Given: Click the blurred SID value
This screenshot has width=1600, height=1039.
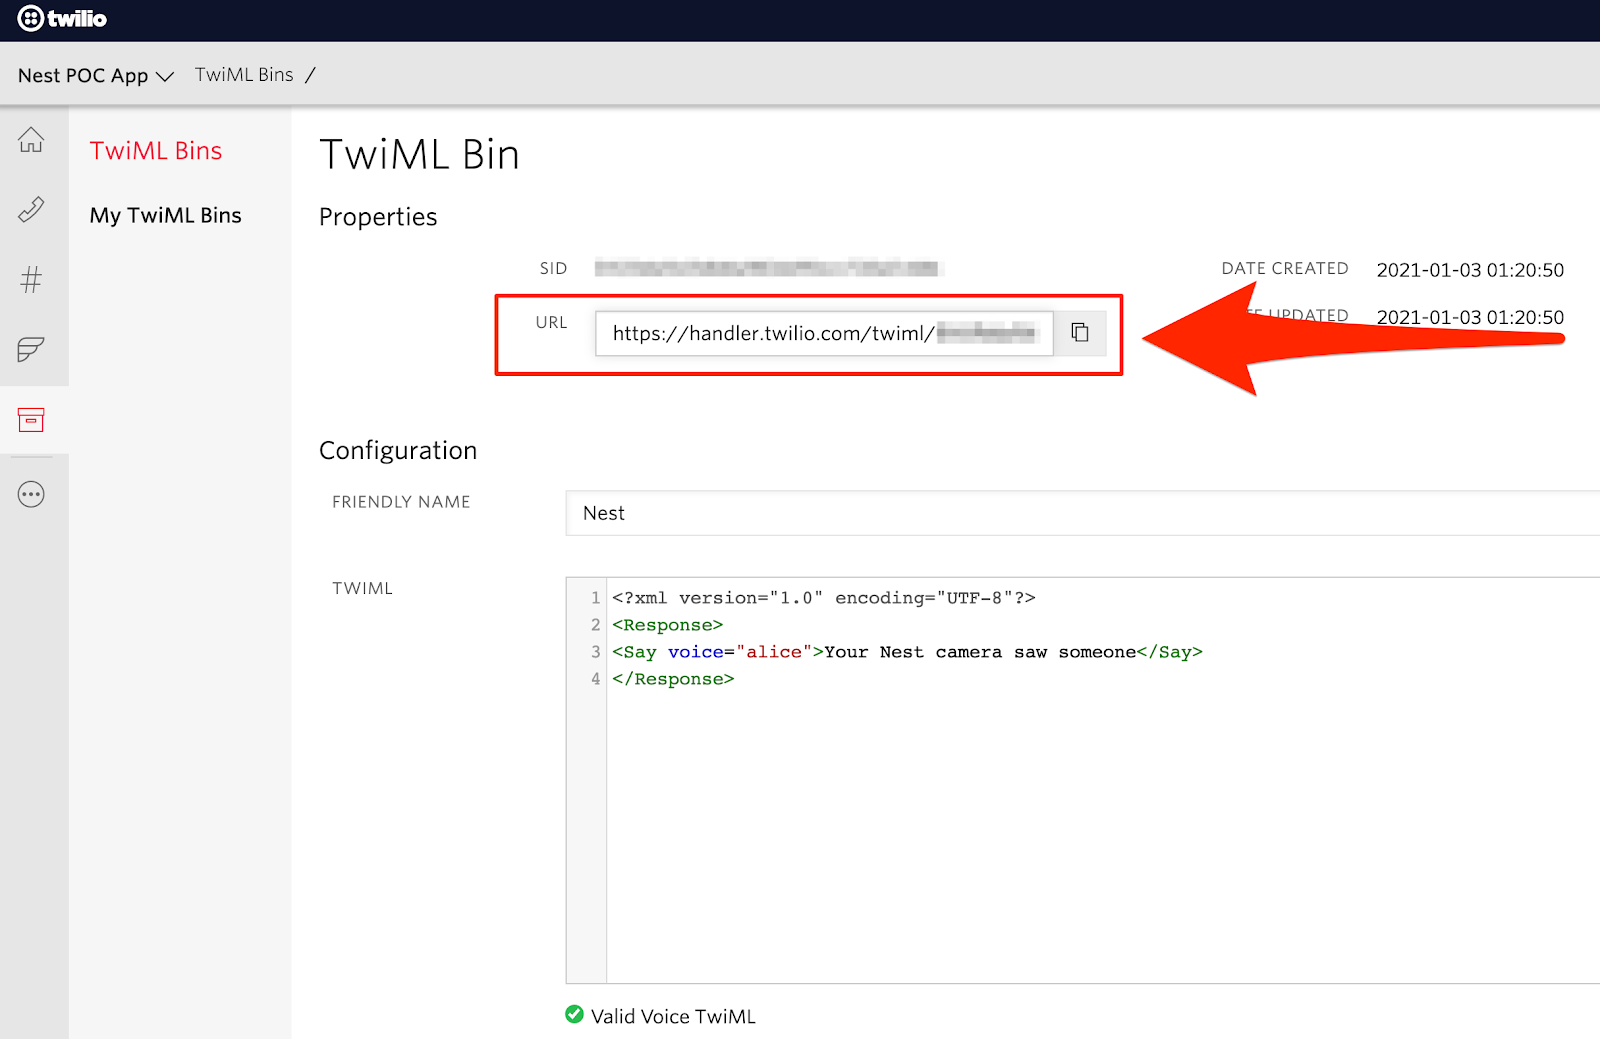Looking at the screenshot, I should 768,268.
